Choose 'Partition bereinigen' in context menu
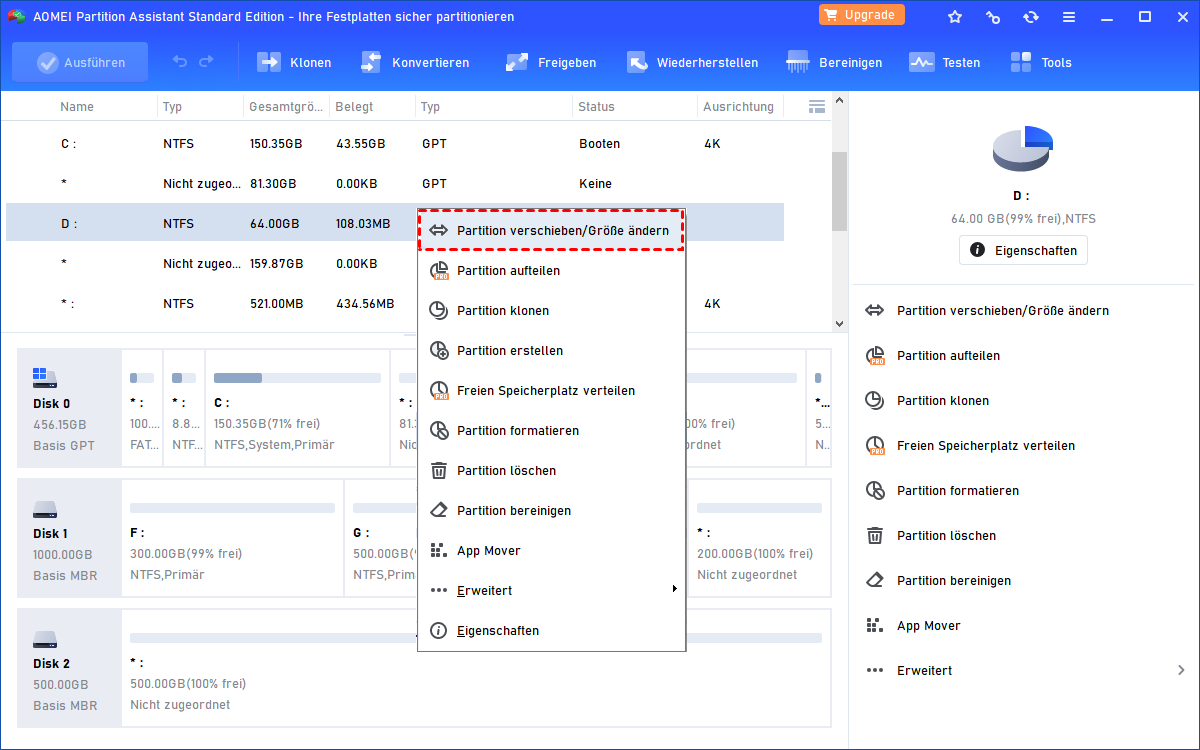 tap(551, 510)
